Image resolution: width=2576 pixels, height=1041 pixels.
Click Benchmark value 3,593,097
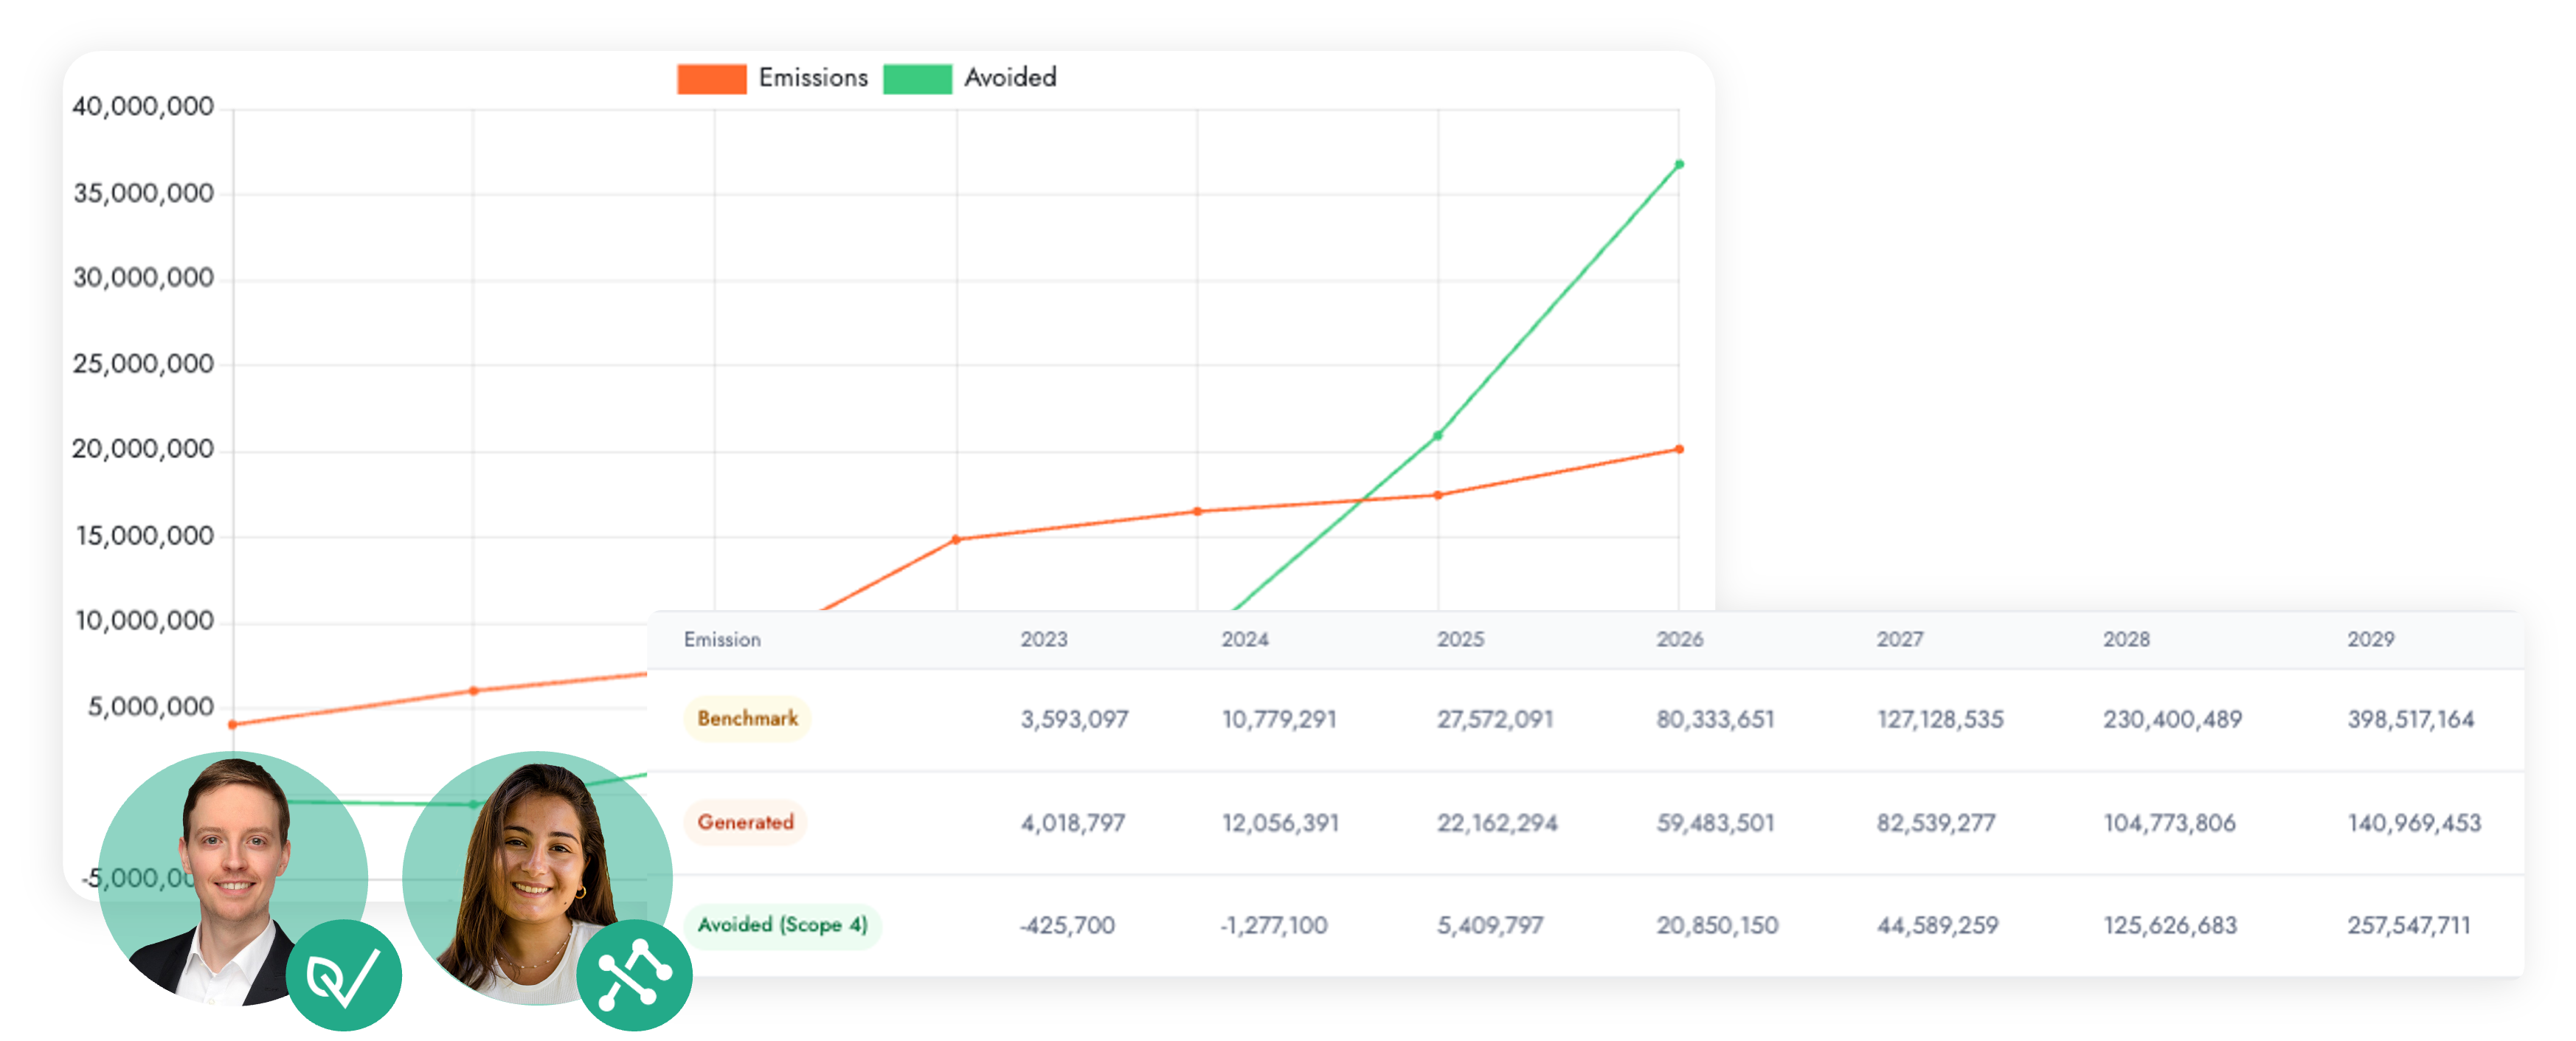click(x=1074, y=720)
